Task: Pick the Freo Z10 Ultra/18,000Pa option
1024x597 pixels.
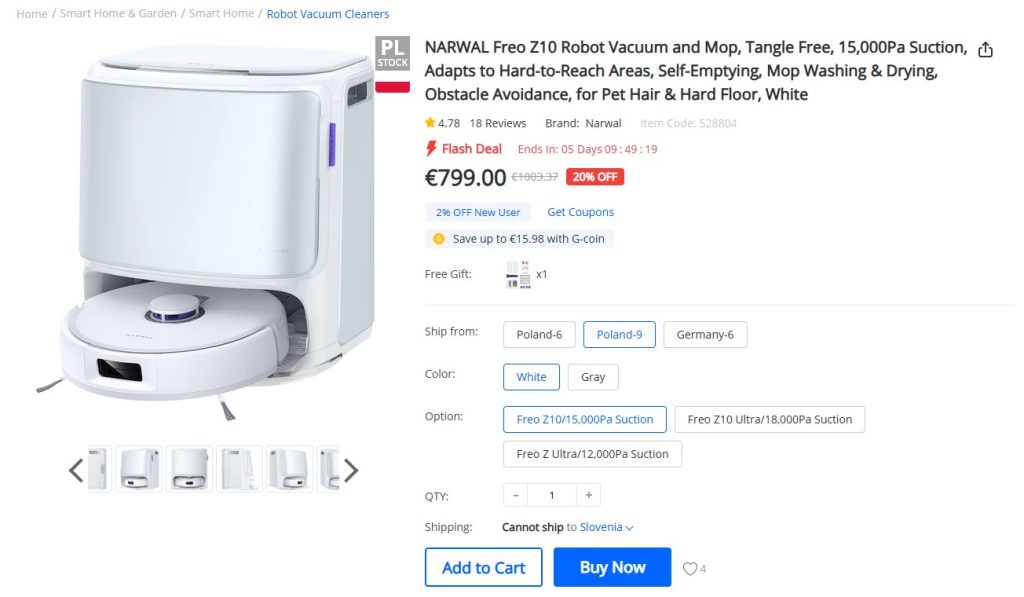Action: 769,419
